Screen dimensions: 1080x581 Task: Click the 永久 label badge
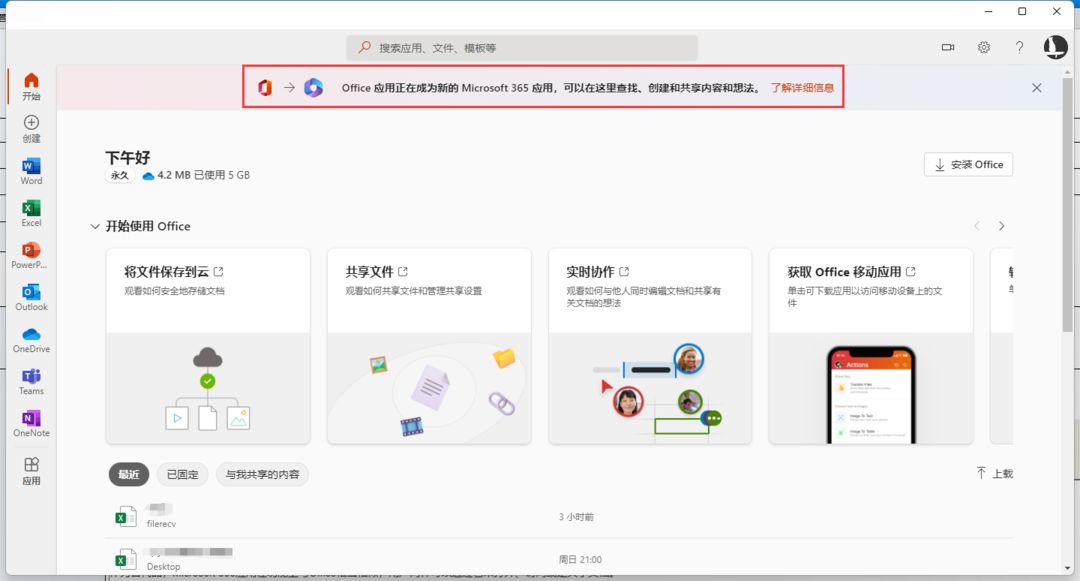click(120, 176)
